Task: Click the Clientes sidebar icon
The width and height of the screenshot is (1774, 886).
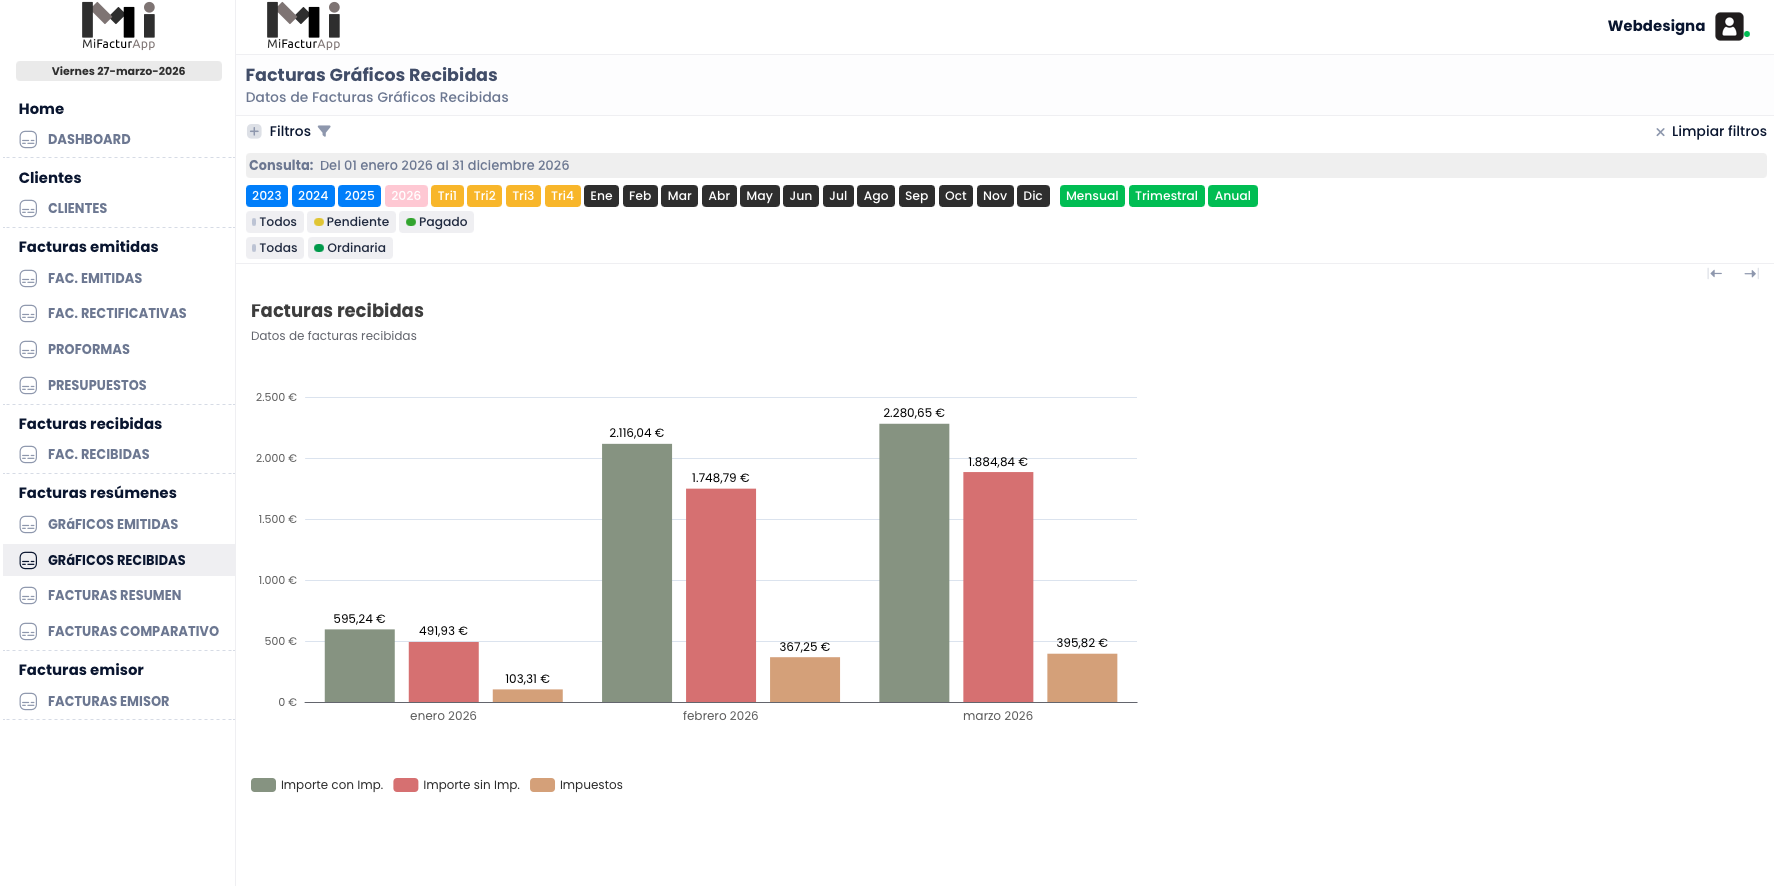Action: 28,209
